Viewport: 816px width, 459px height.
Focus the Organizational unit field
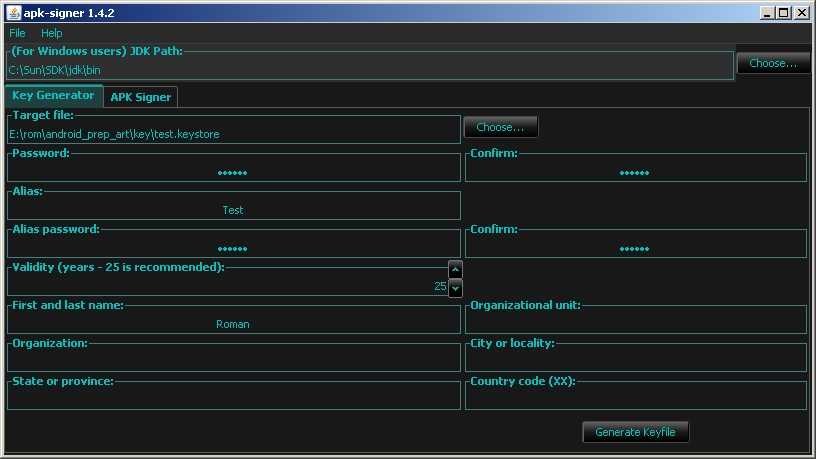click(634, 324)
